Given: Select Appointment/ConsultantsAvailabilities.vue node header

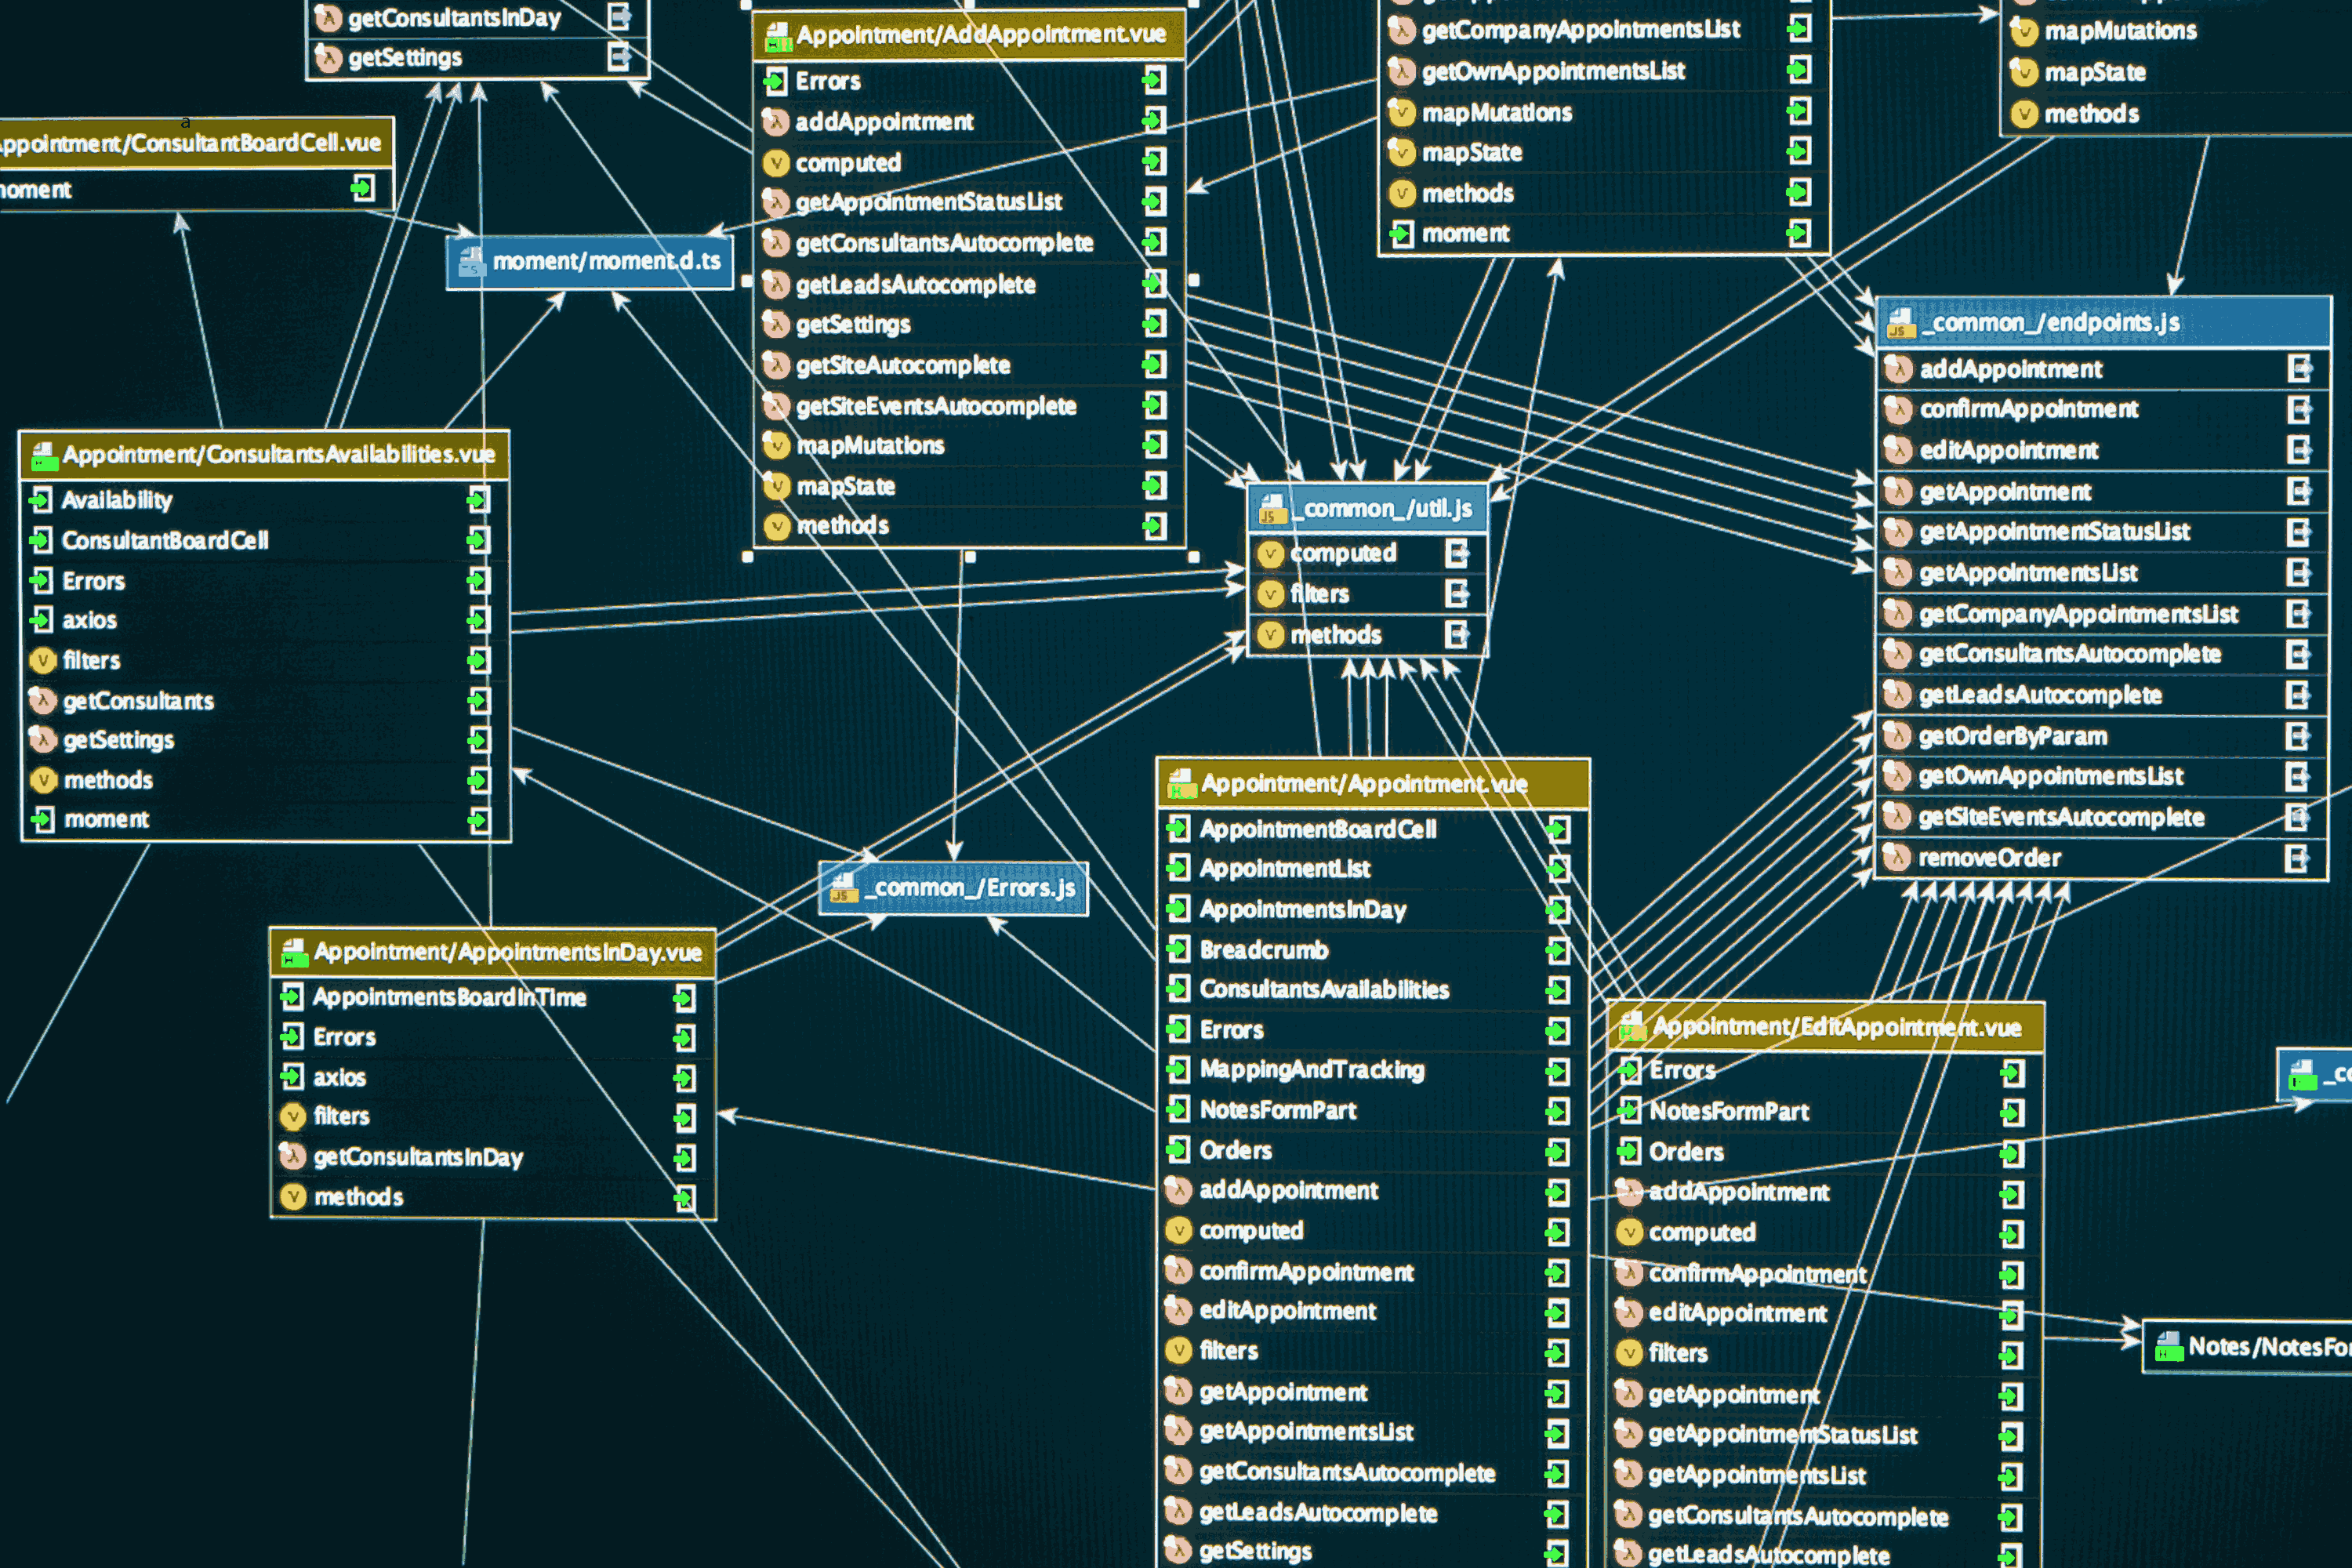Looking at the screenshot, I should (x=278, y=455).
